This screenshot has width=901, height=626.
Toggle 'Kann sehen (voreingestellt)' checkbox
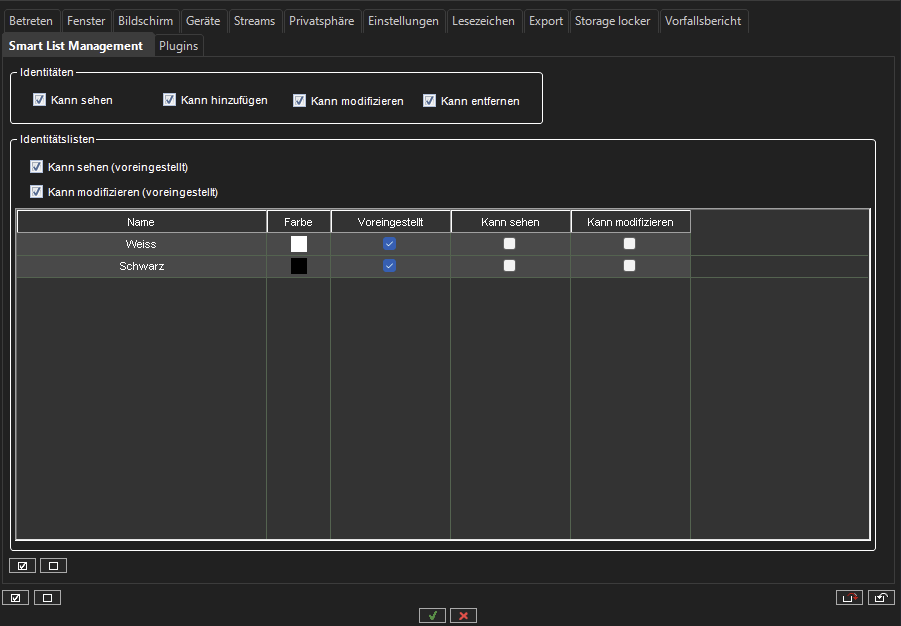click(x=36, y=167)
